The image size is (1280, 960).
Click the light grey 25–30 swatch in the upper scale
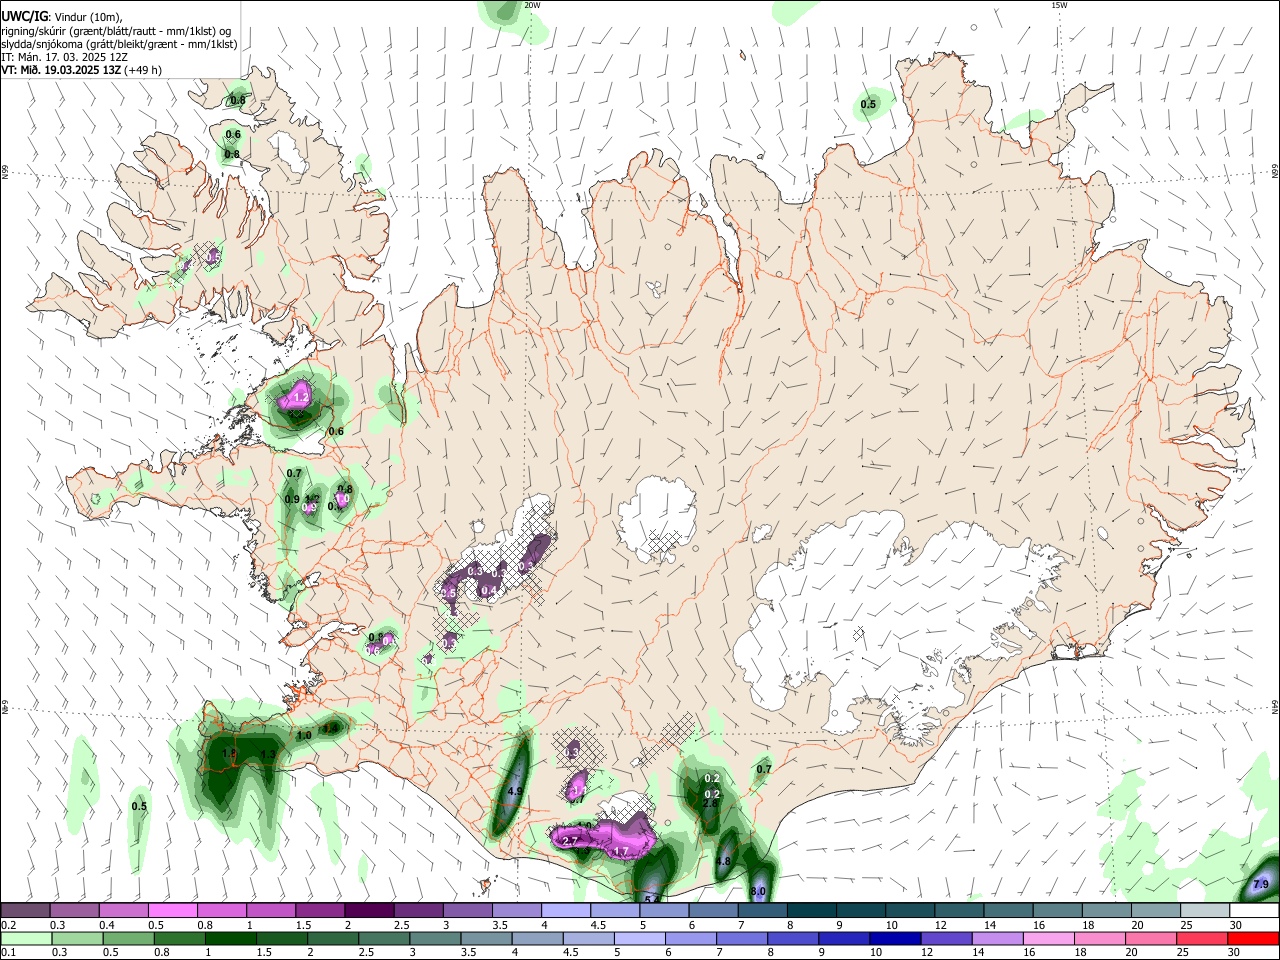point(1205,910)
